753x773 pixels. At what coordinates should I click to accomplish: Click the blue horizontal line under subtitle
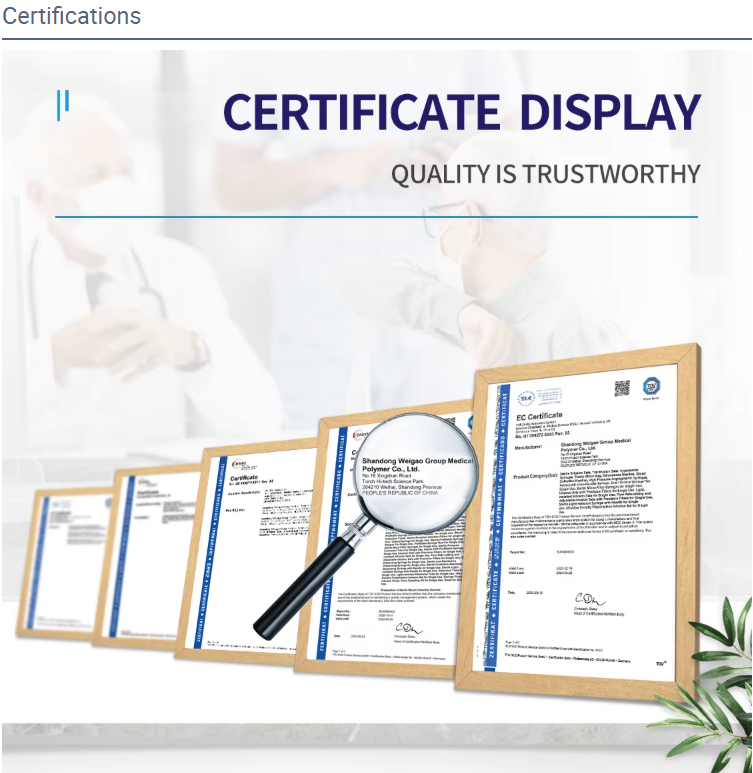coord(376,216)
